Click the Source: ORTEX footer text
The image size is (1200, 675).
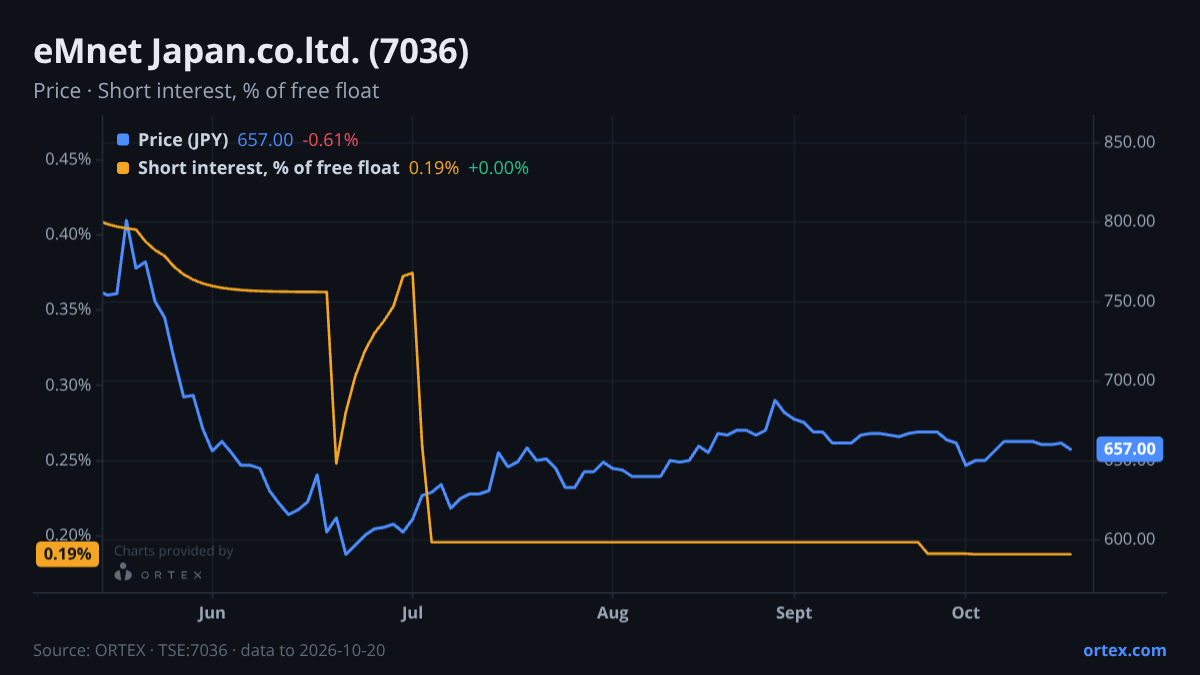click(x=209, y=650)
